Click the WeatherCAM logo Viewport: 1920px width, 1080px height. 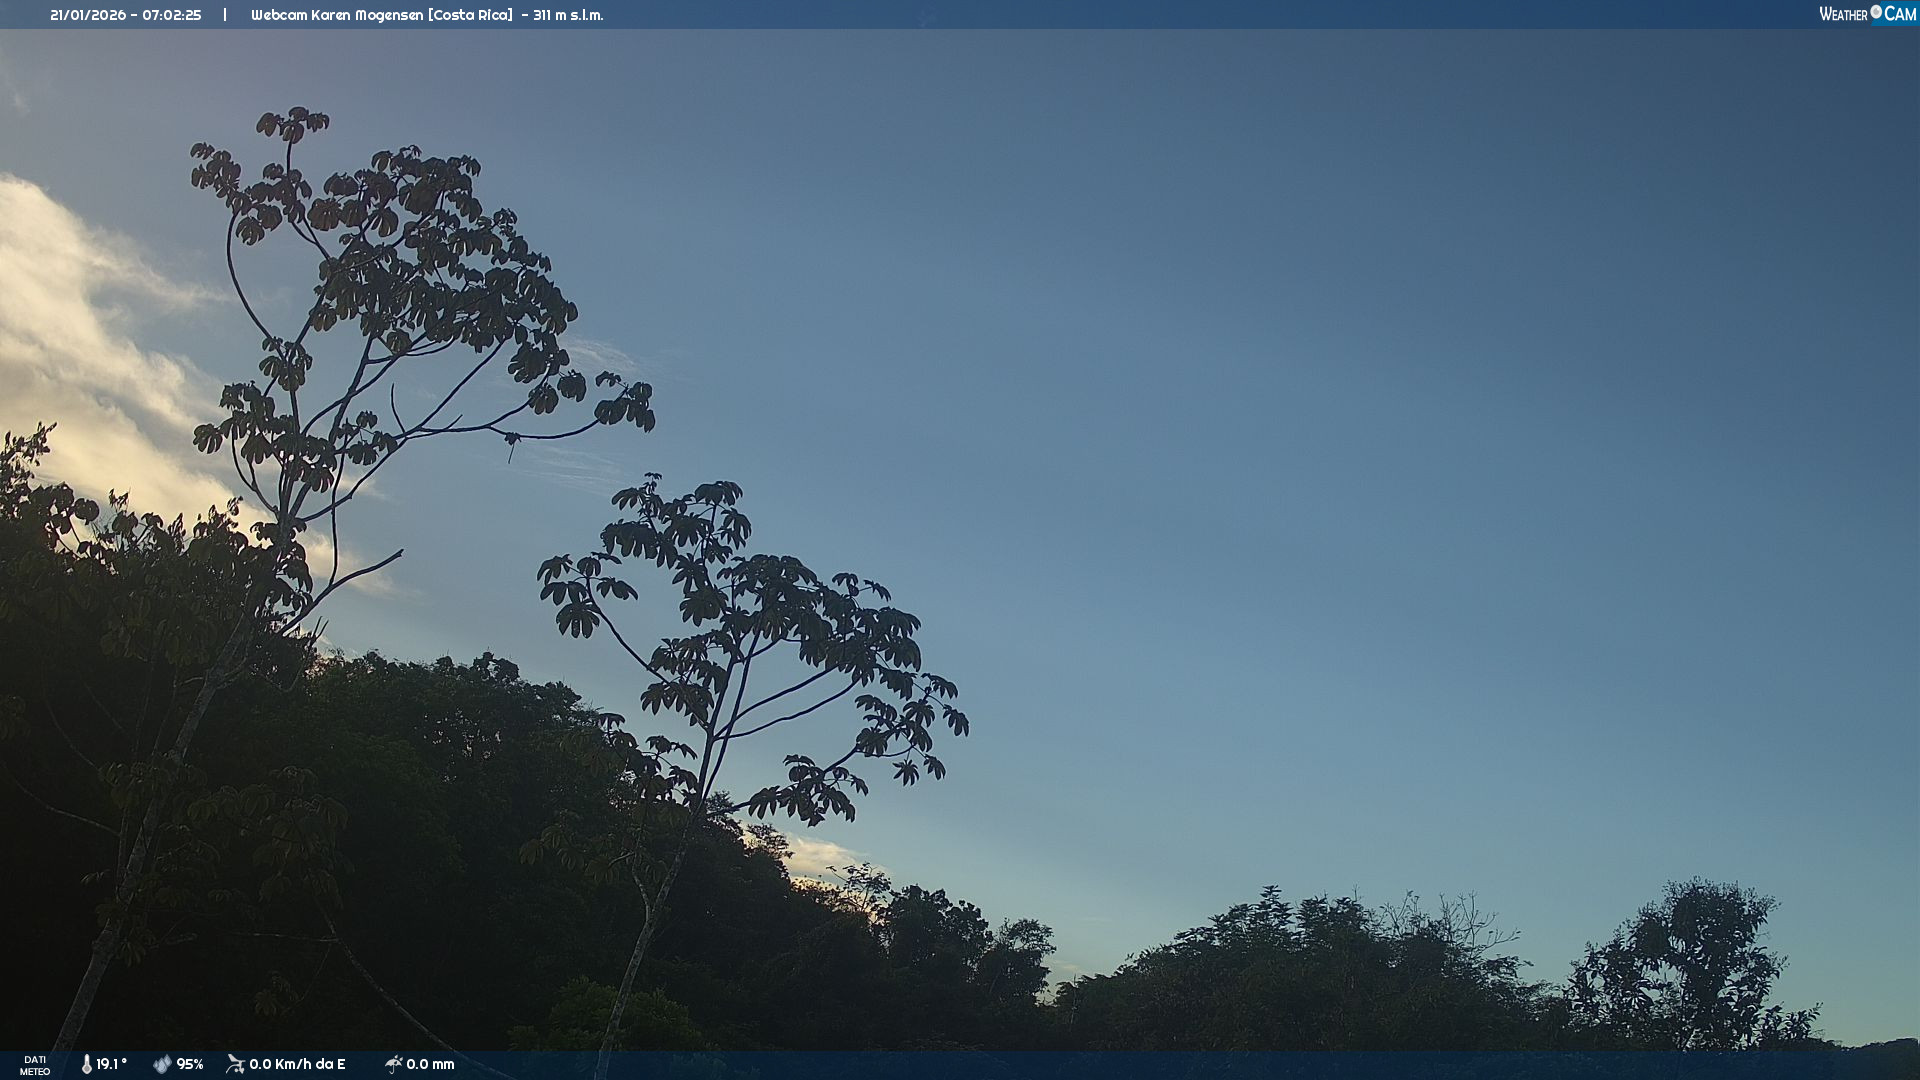coord(1866,14)
